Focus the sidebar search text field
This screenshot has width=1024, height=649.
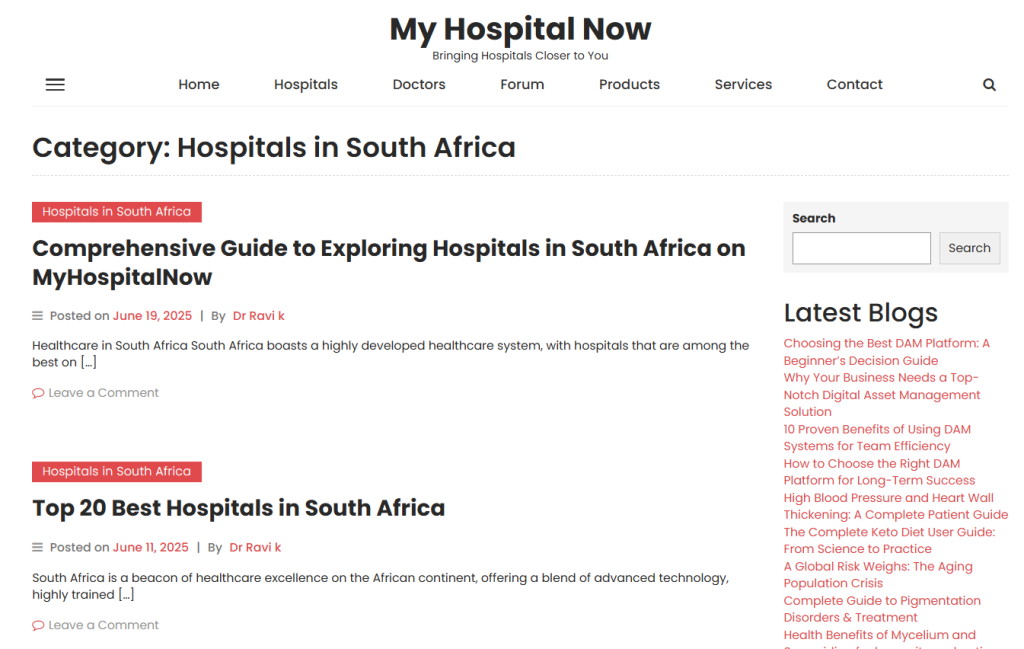coord(861,248)
